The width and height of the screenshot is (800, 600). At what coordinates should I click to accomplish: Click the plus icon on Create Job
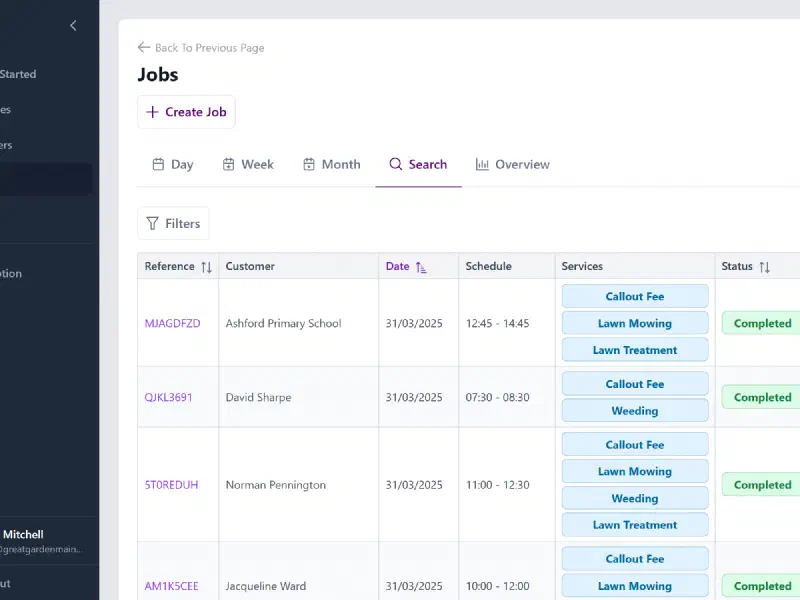[x=152, y=112]
